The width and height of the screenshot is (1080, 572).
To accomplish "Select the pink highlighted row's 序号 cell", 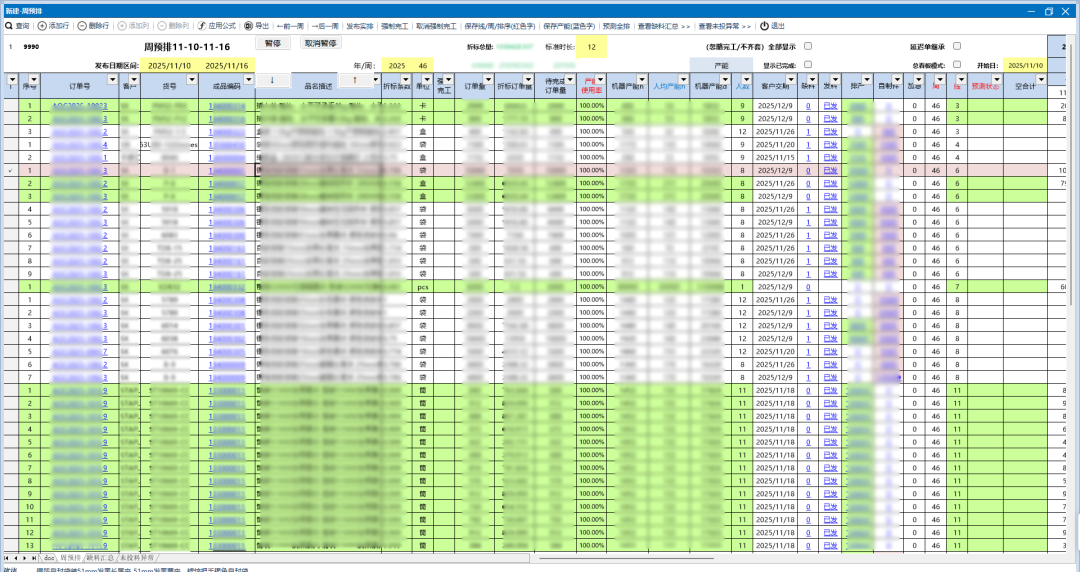I will tap(30, 170).
